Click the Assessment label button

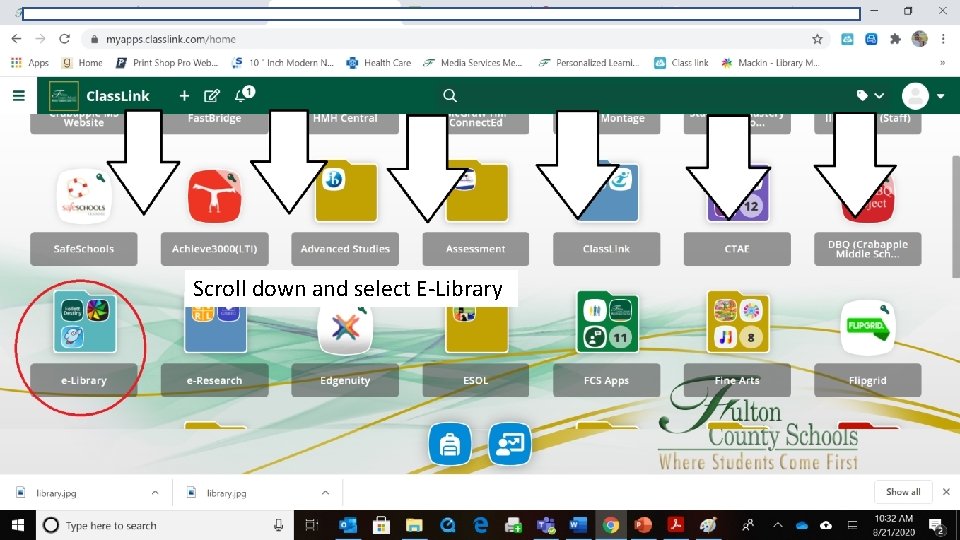click(x=476, y=249)
